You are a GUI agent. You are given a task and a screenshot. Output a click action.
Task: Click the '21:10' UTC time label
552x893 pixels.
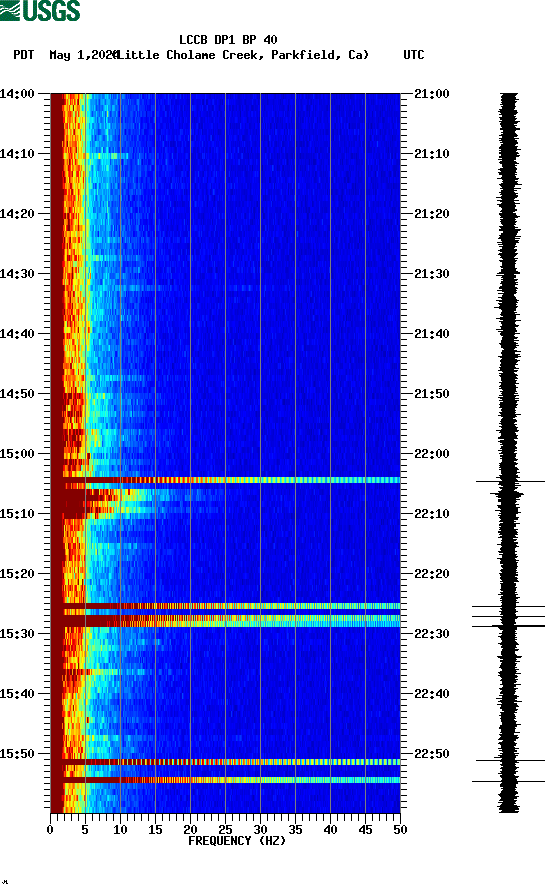point(432,154)
